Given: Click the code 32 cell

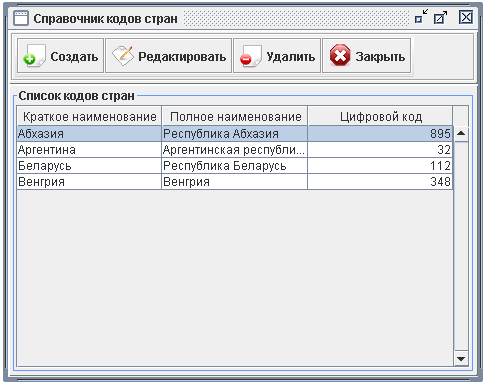Looking at the screenshot, I should coord(380,150).
